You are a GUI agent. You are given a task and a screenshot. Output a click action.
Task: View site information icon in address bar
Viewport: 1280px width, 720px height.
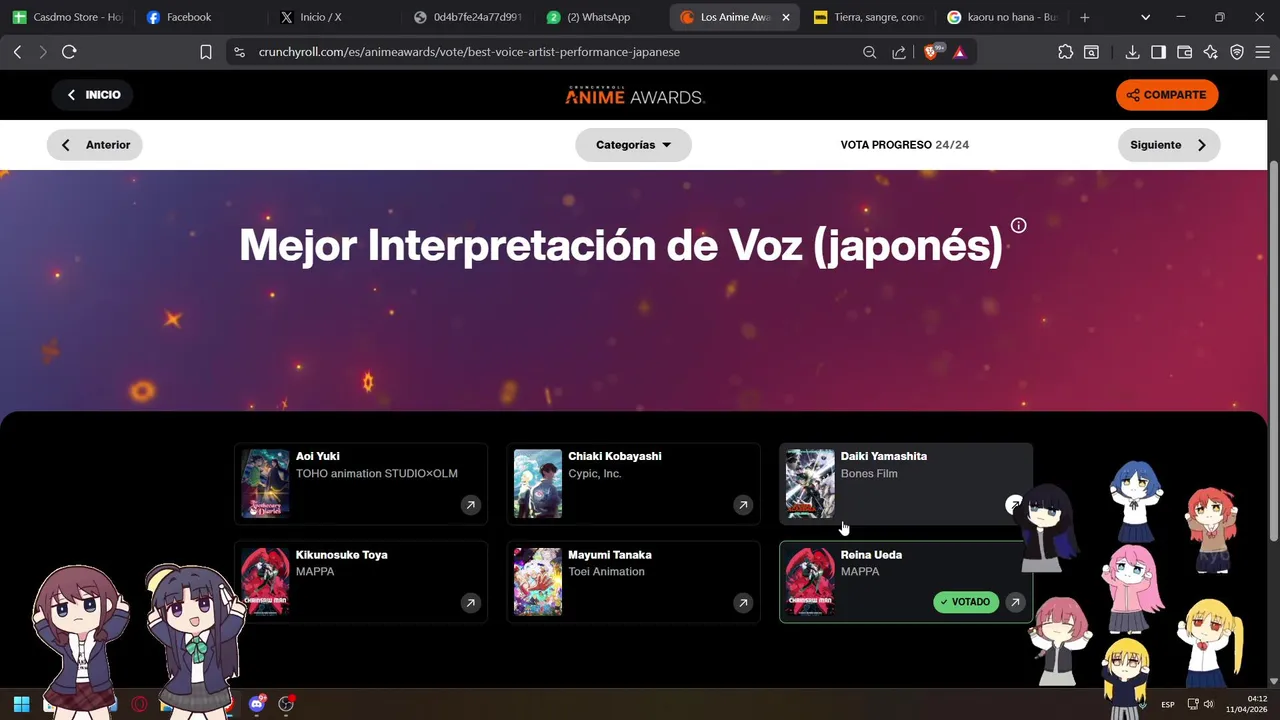[238, 52]
